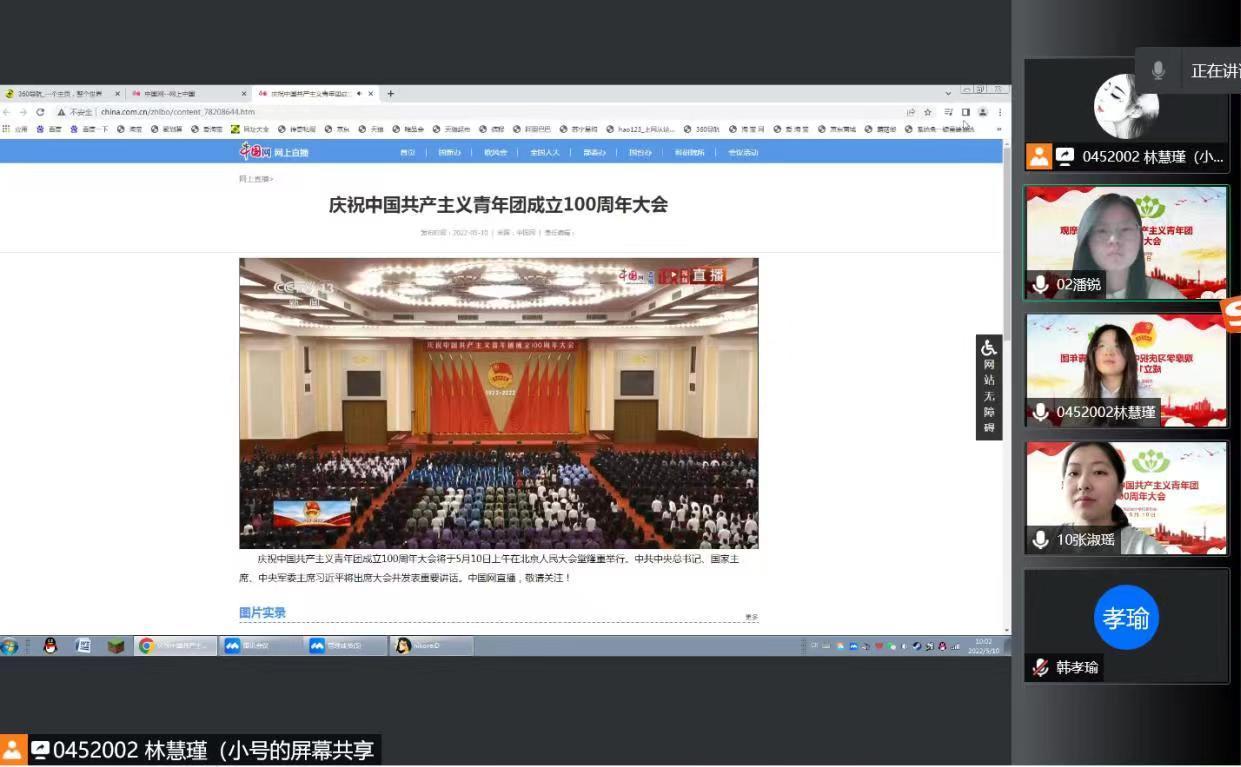Click the browser forward arrow

coord(23,112)
